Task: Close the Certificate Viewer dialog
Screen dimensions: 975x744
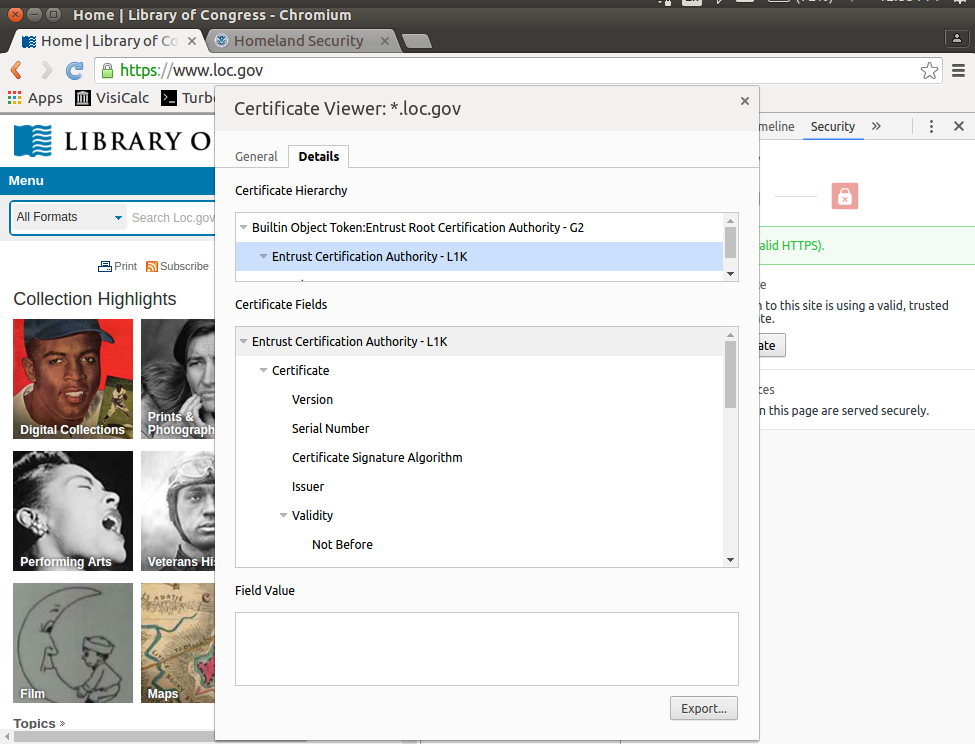Action: (744, 101)
